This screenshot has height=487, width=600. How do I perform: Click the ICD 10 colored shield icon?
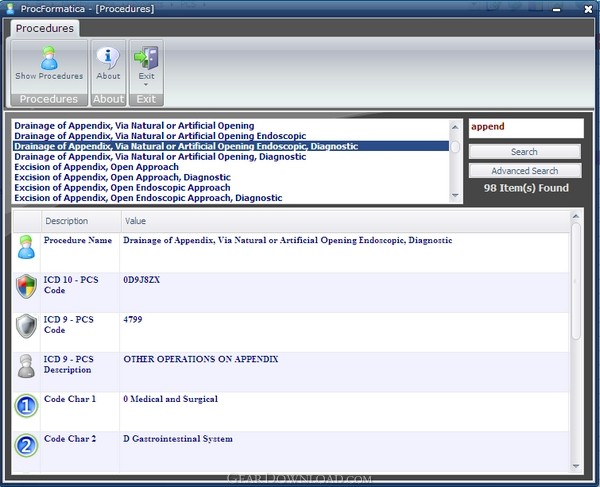point(26,286)
